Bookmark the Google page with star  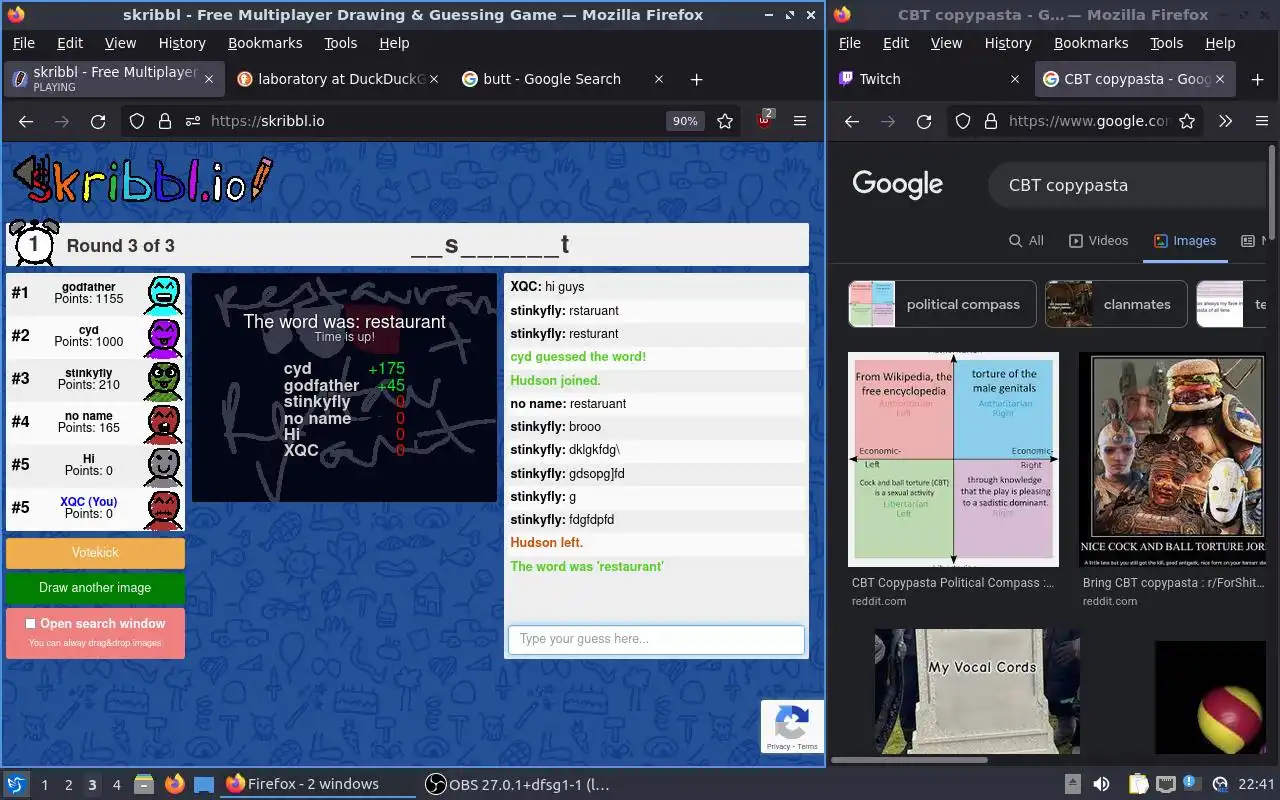(1187, 121)
